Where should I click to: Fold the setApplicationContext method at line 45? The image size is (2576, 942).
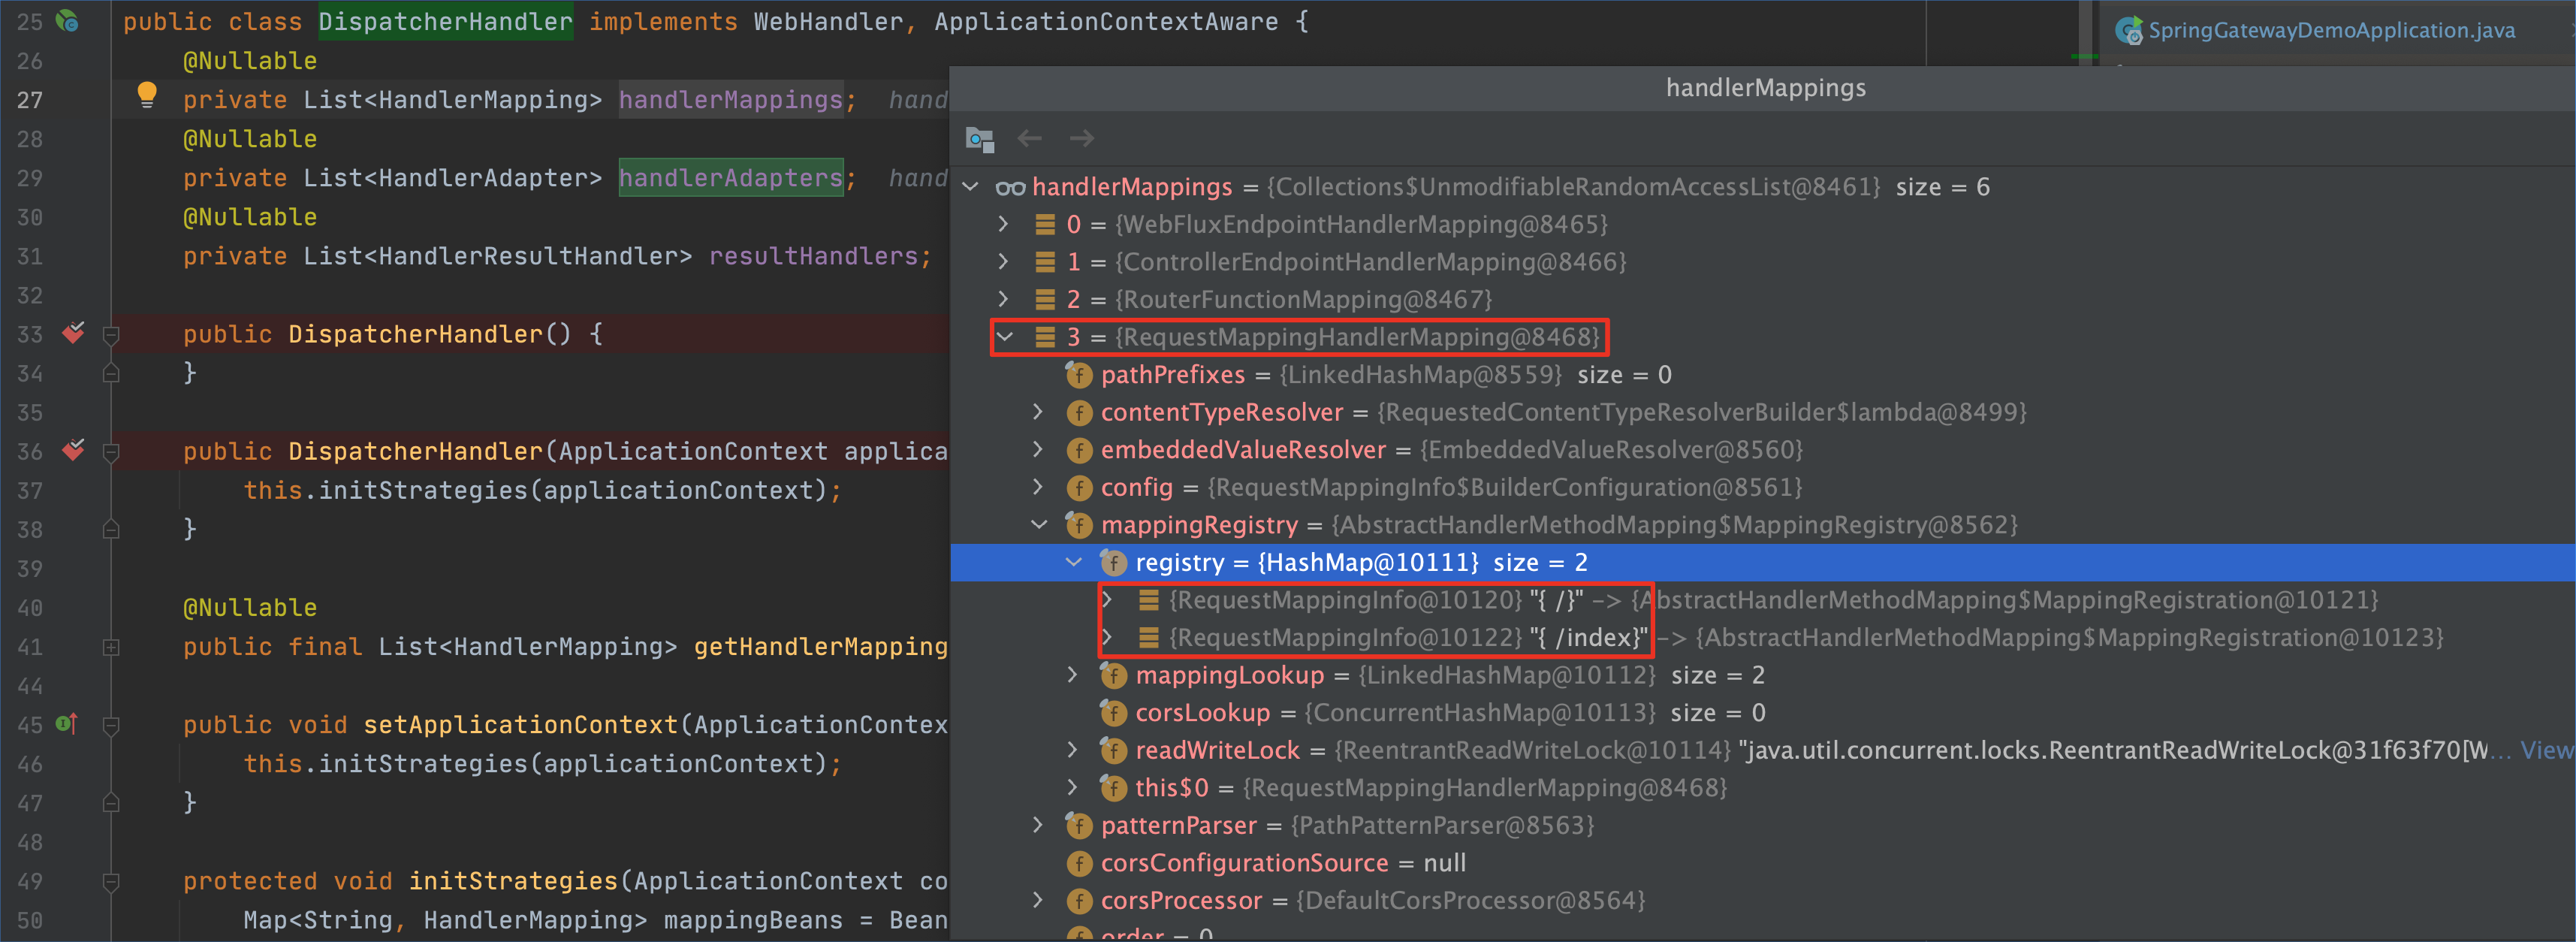[x=111, y=725]
